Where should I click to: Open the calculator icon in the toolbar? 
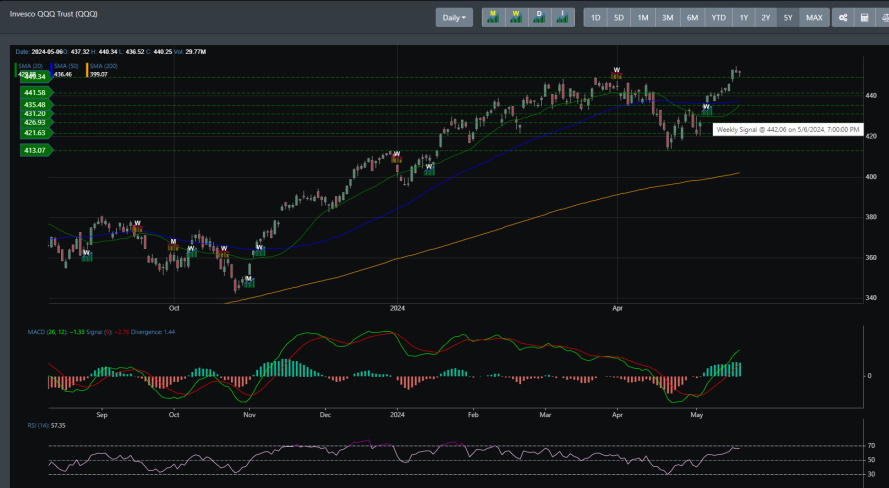tap(865, 18)
